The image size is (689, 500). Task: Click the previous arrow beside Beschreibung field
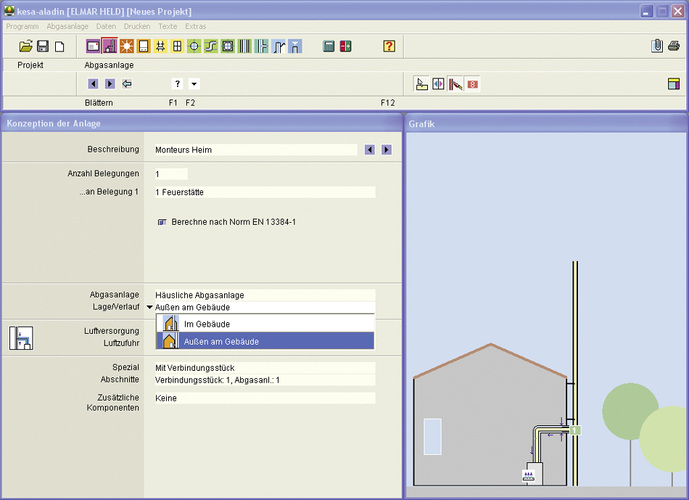coord(369,150)
